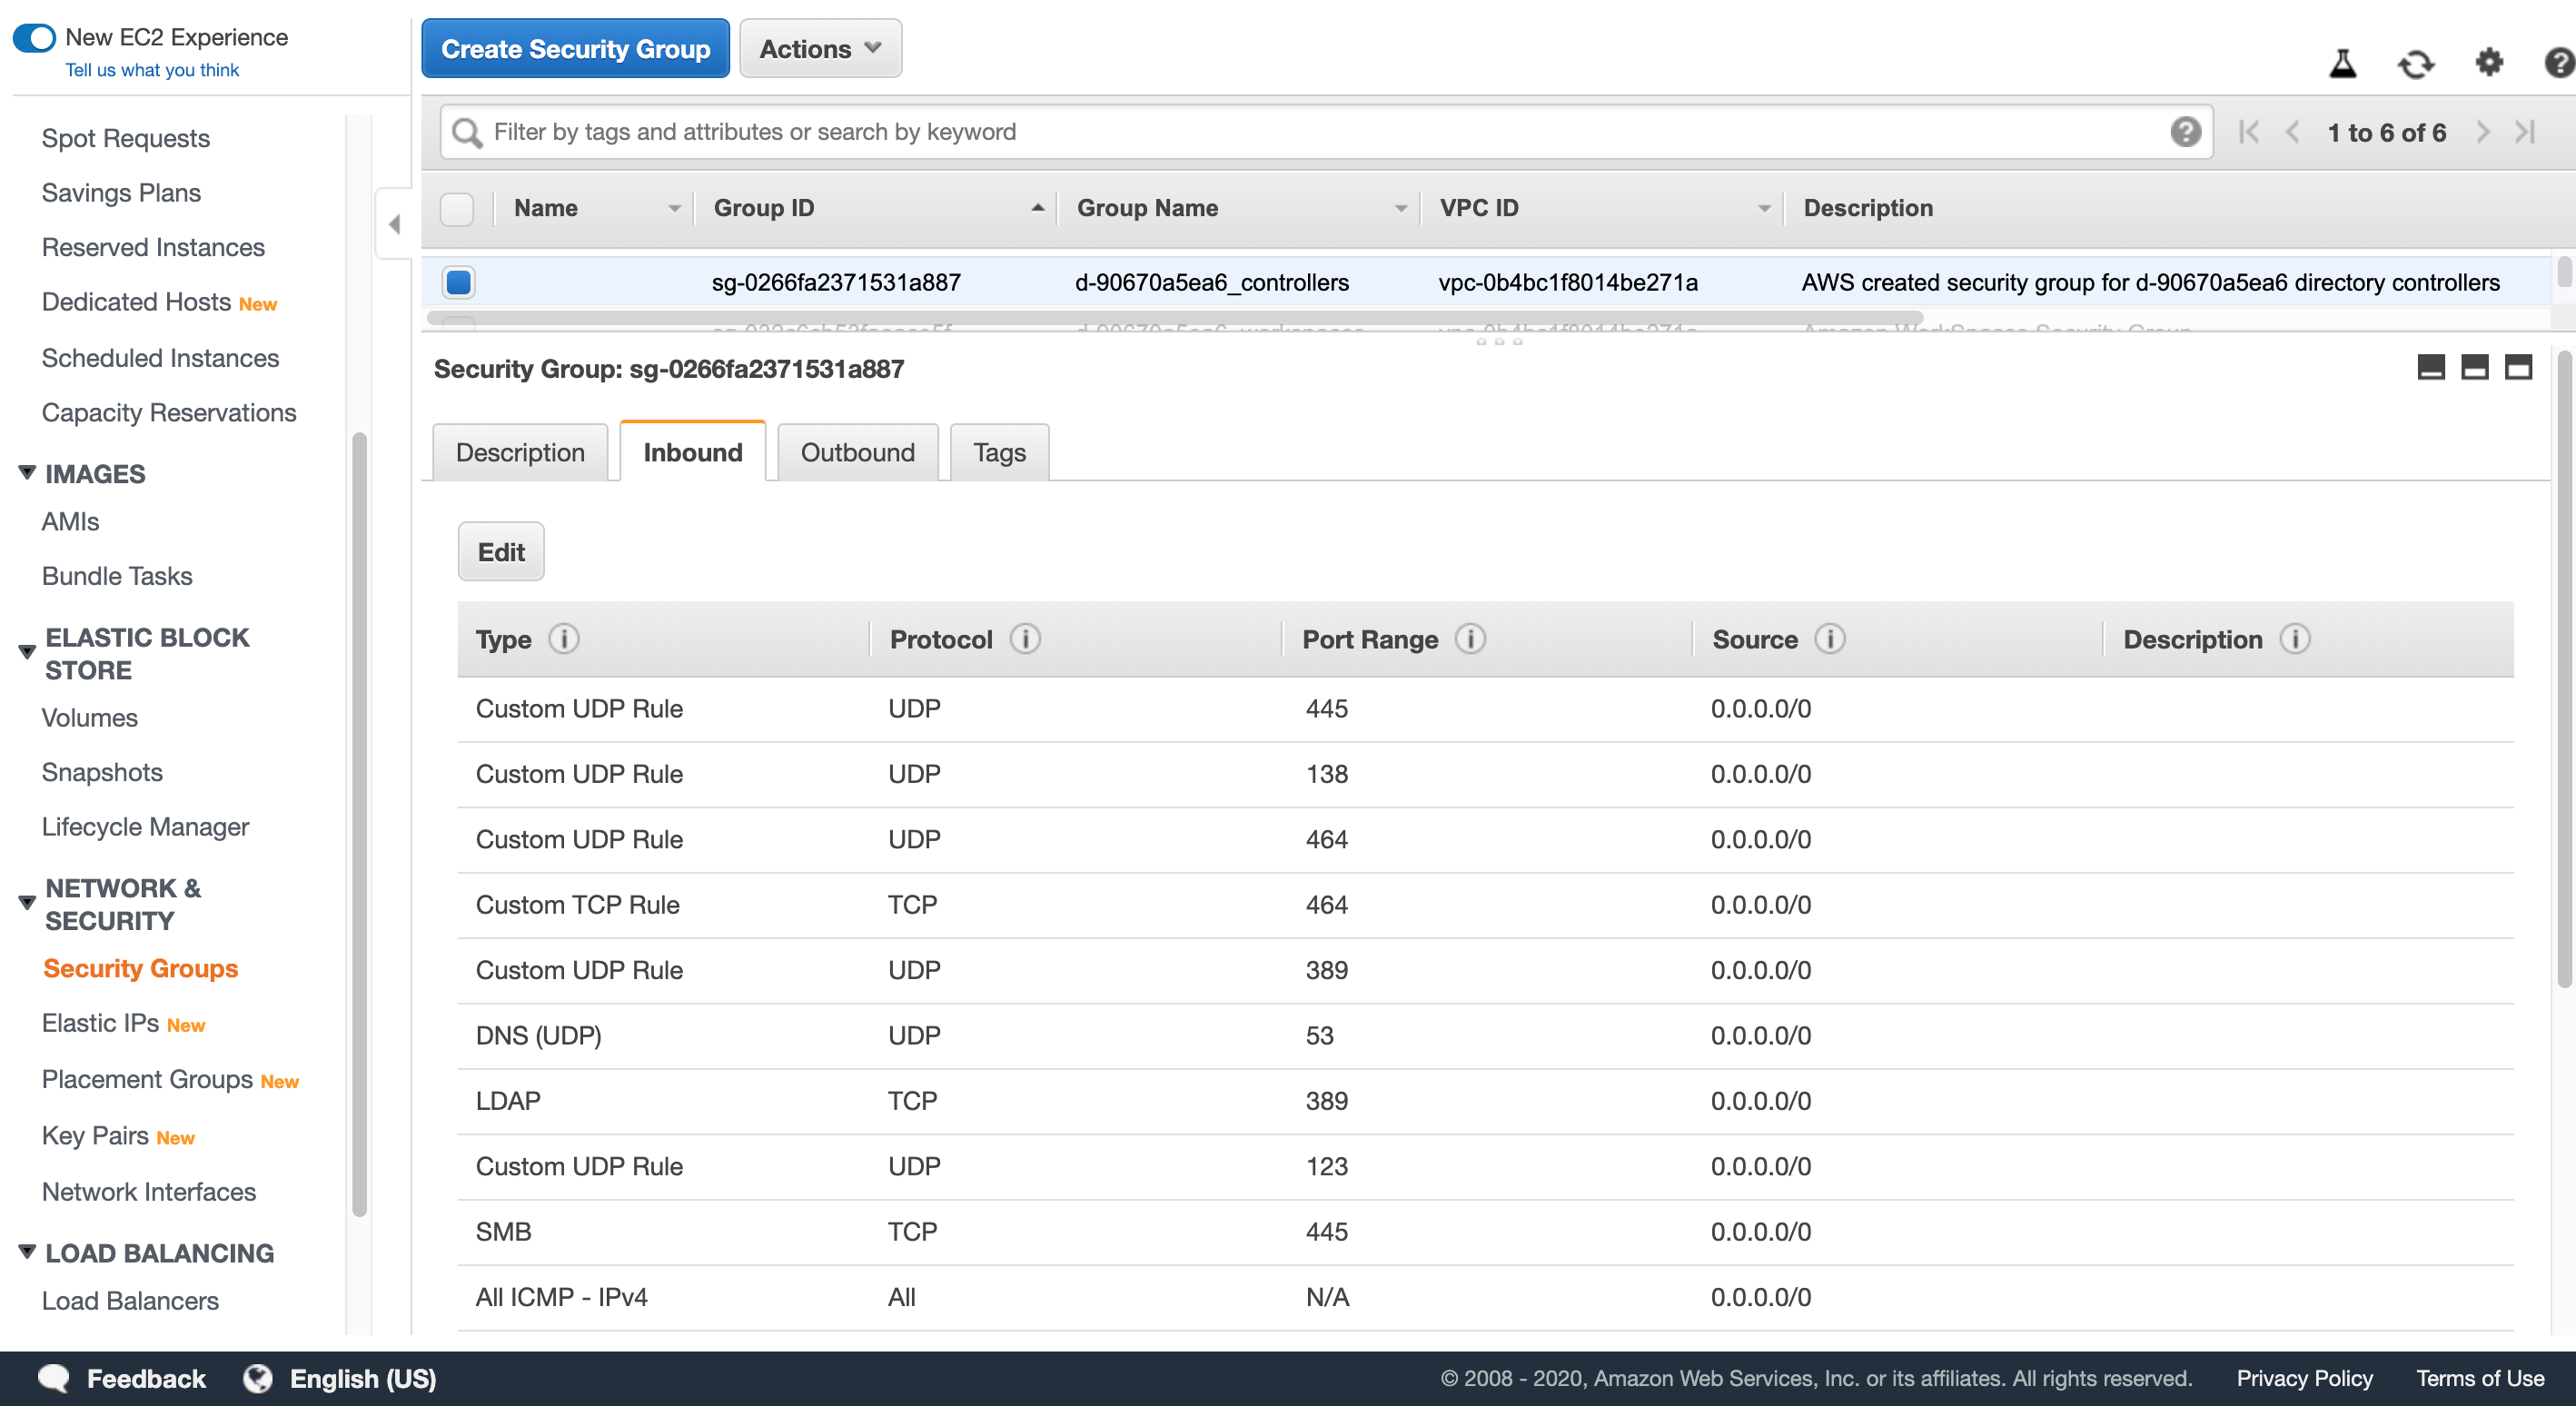The width and height of the screenshot is (2576, 1406).
Task: Refresh the security groups list
Action: [2415, 64]
